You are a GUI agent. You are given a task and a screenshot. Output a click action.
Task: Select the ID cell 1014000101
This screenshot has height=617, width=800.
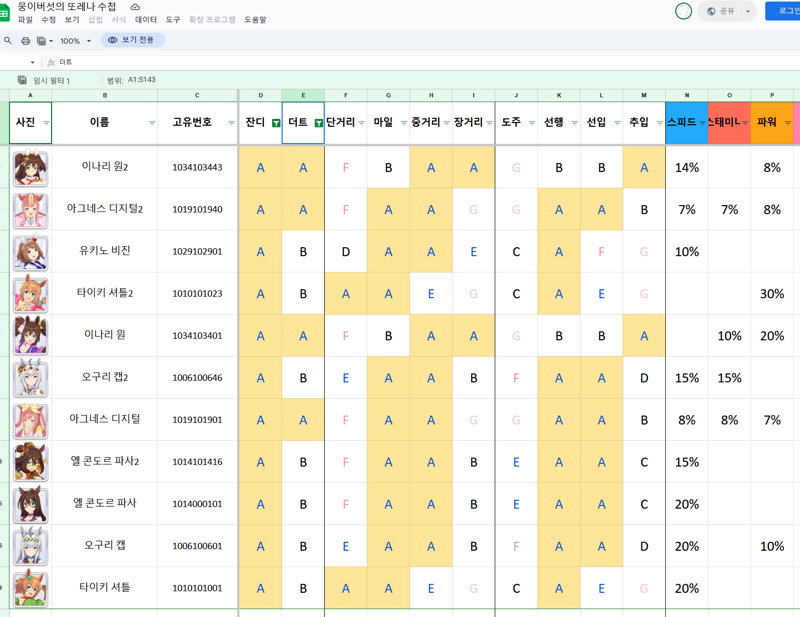point(197,504)
